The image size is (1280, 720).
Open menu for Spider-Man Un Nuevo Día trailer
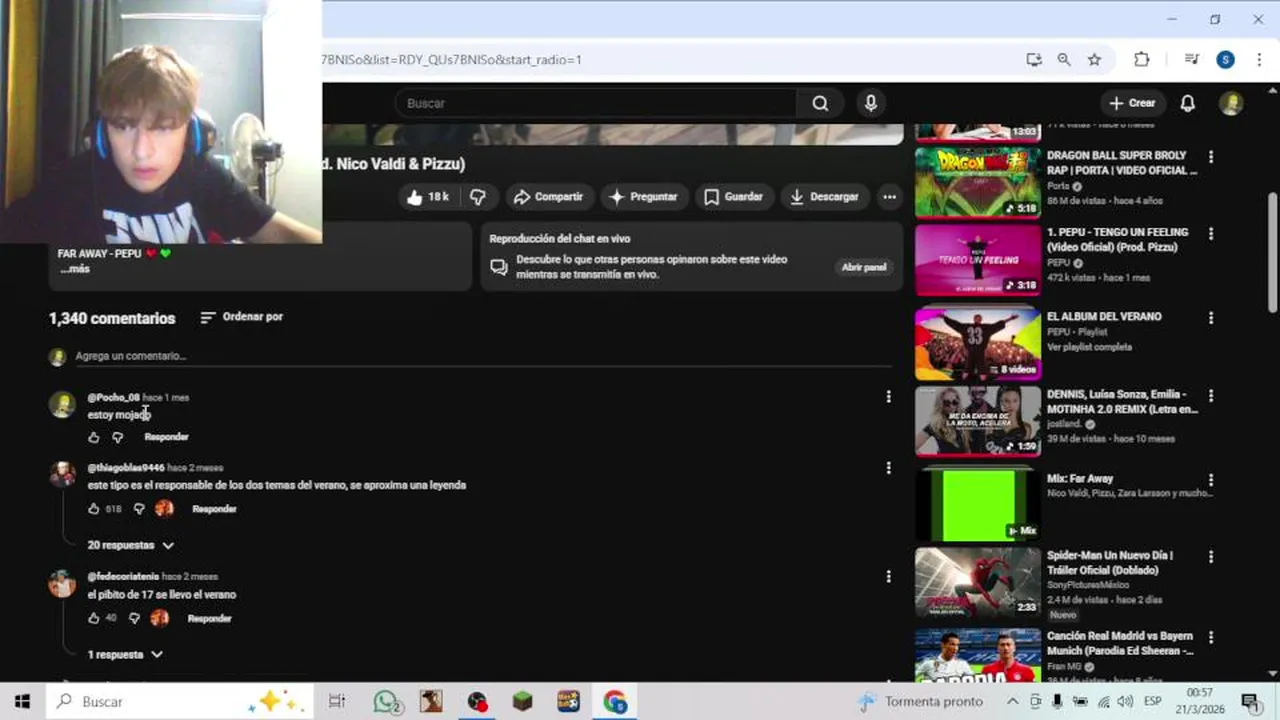[x=1211, y=557]
